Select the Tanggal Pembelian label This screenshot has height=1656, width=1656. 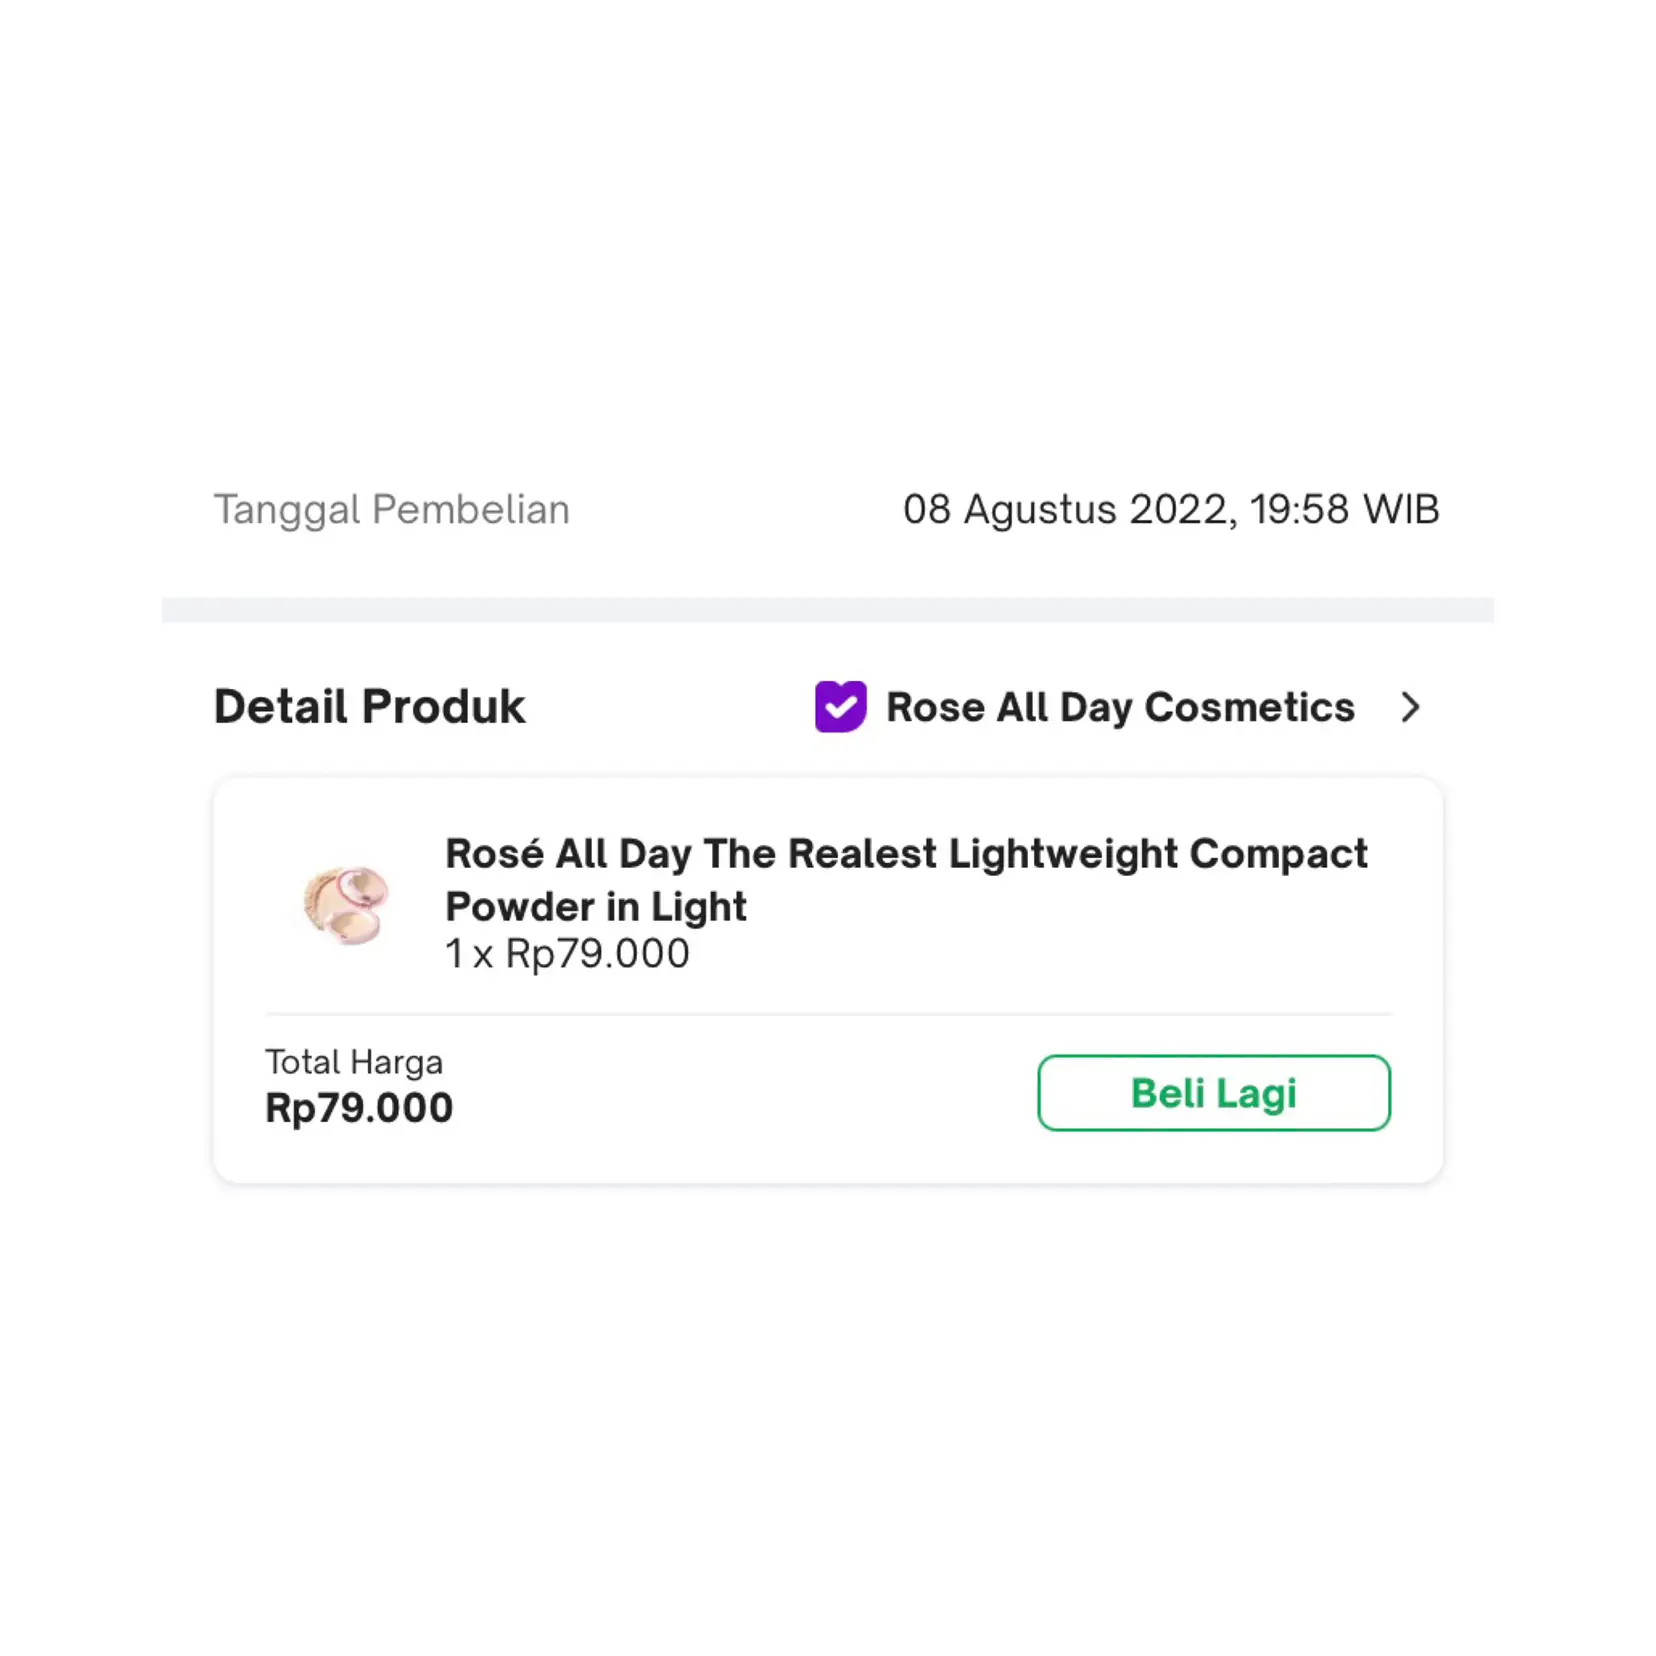(x=391, y=510)
